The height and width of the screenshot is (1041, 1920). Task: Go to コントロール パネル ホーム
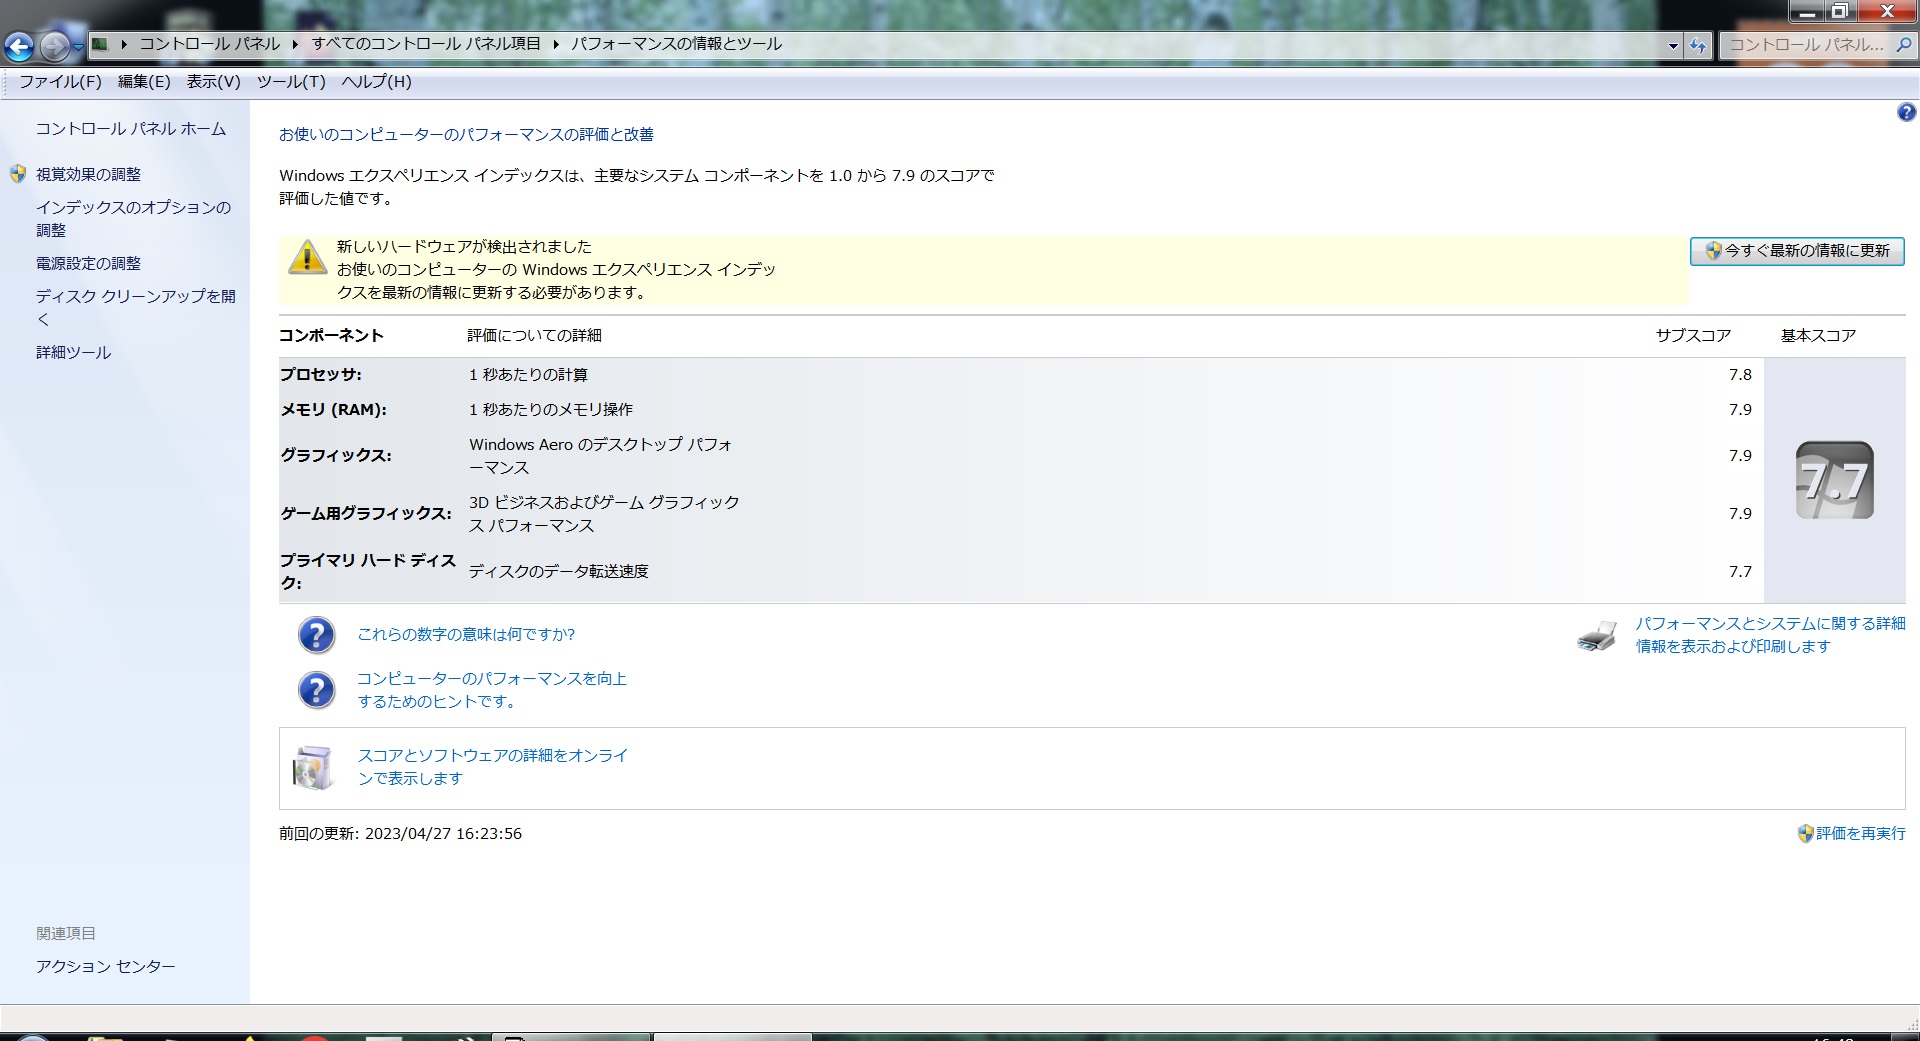pyautogui.click(x=131, y=129)
